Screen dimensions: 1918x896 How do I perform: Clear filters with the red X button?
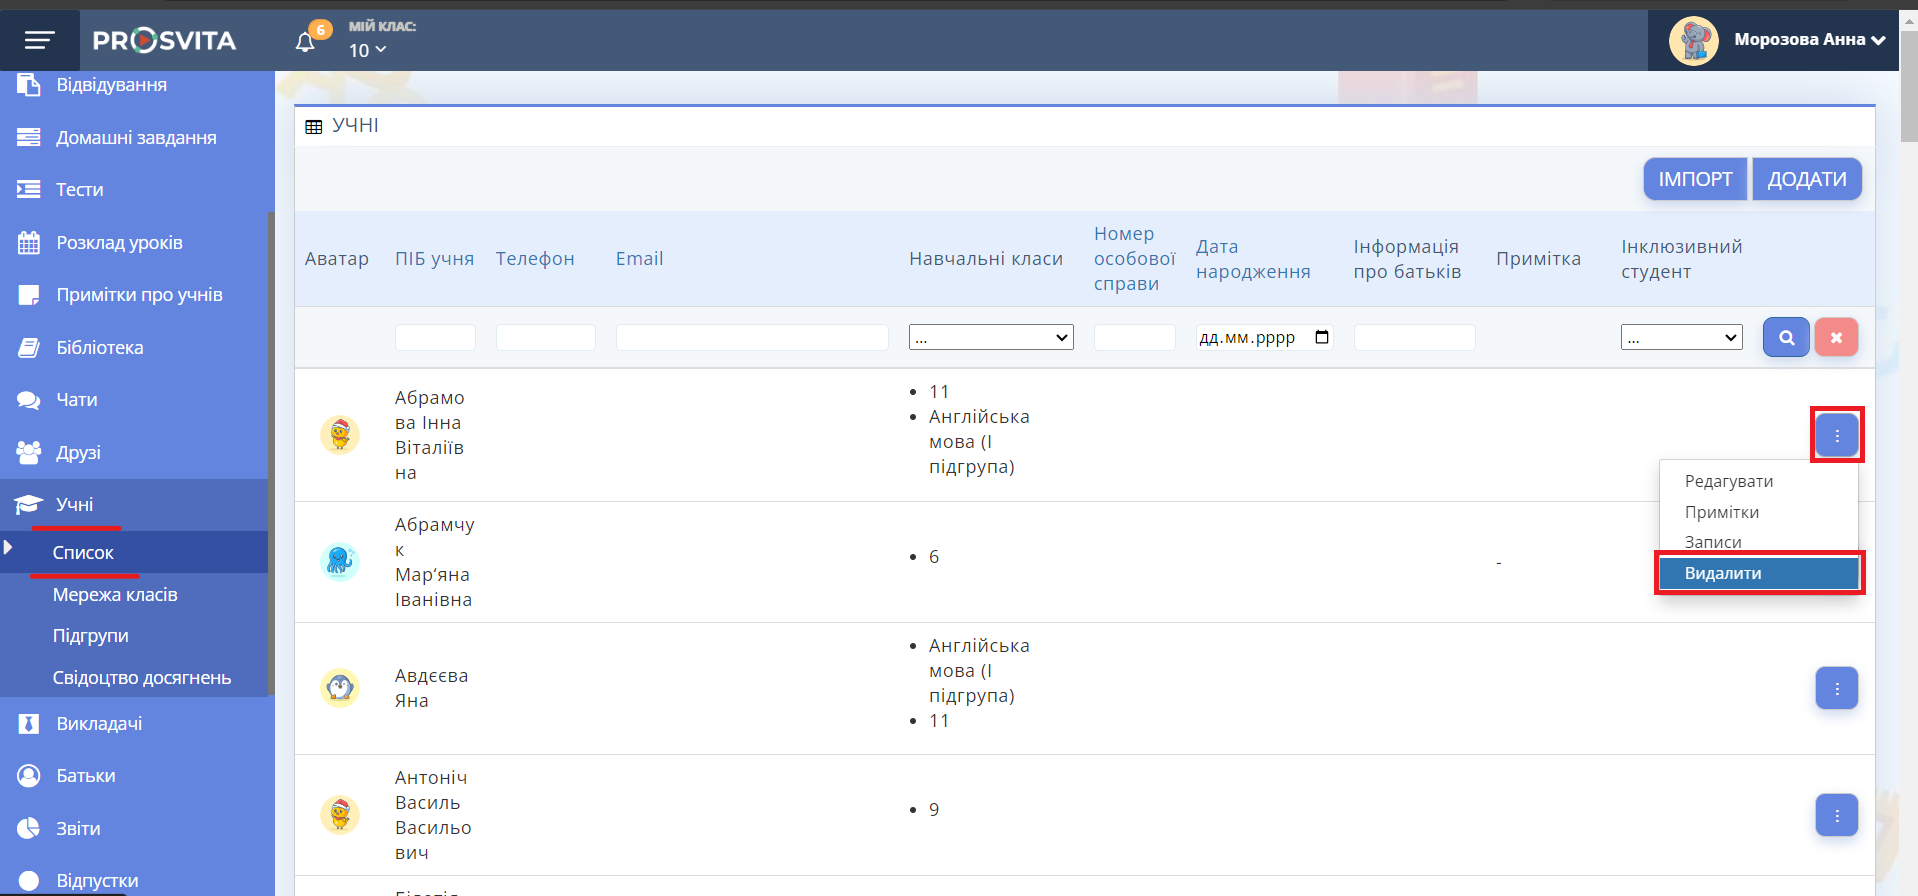click(x=1836, y=337)
